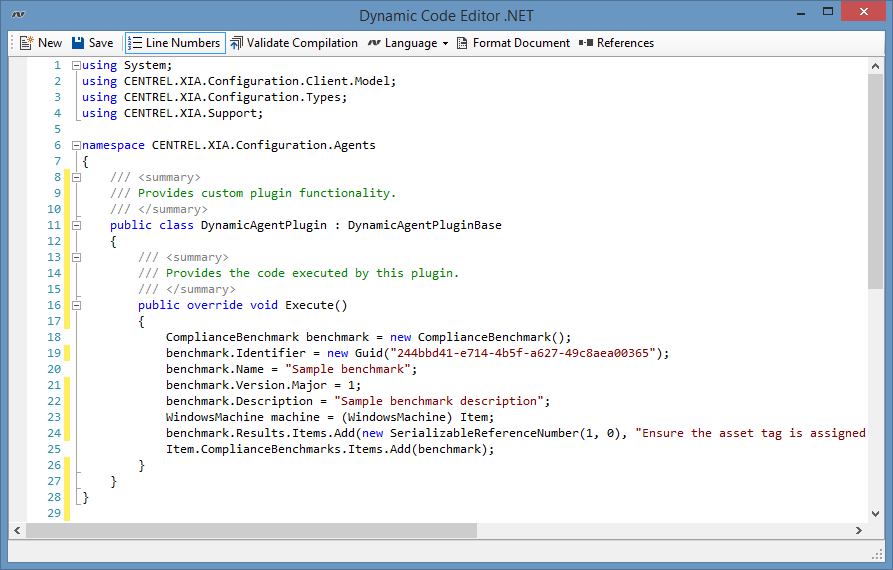This screenshot has height=570, width=893.
Task: Toggle the Line Numbers button
Action: click(x=175, y=43)
